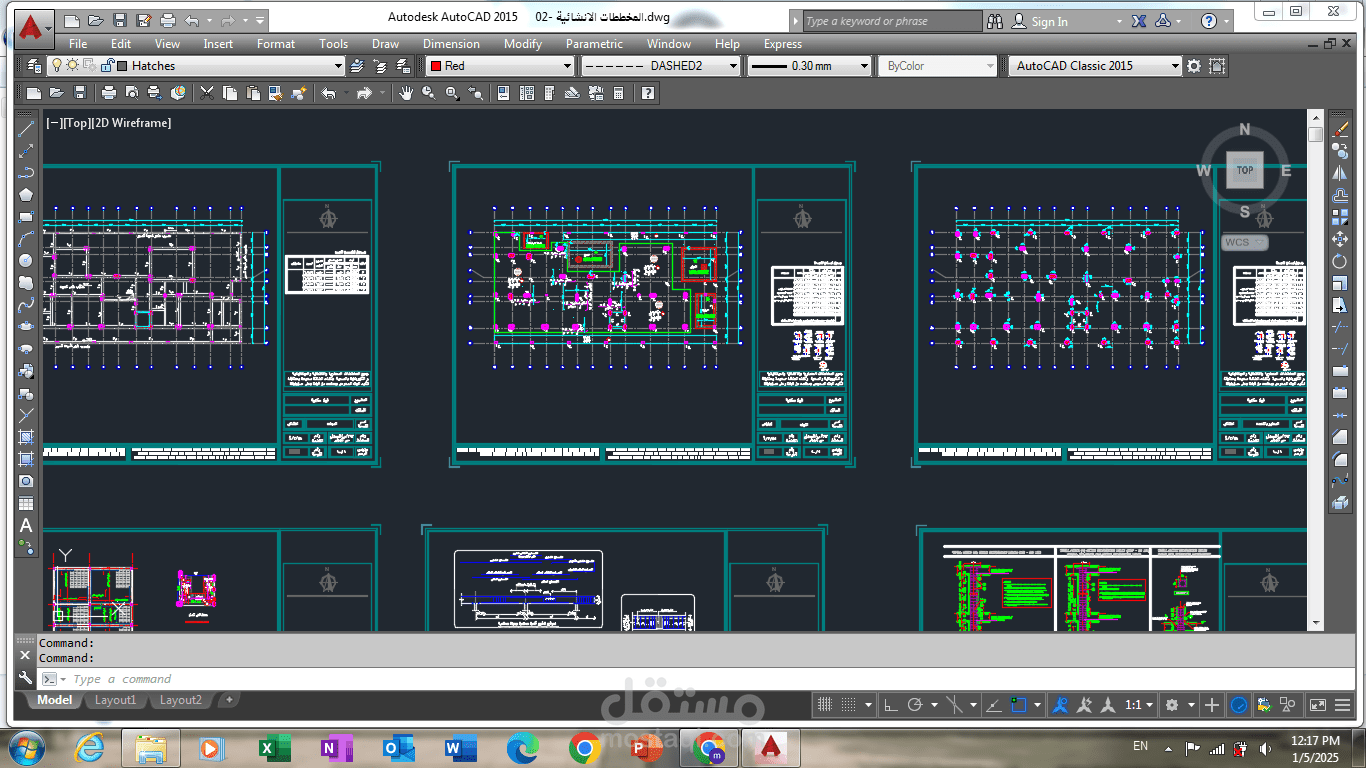The width and height of the screenshot is (1366, 768).
Task: Click the Zoom Previous icon
Action: (x=476, y=93)
